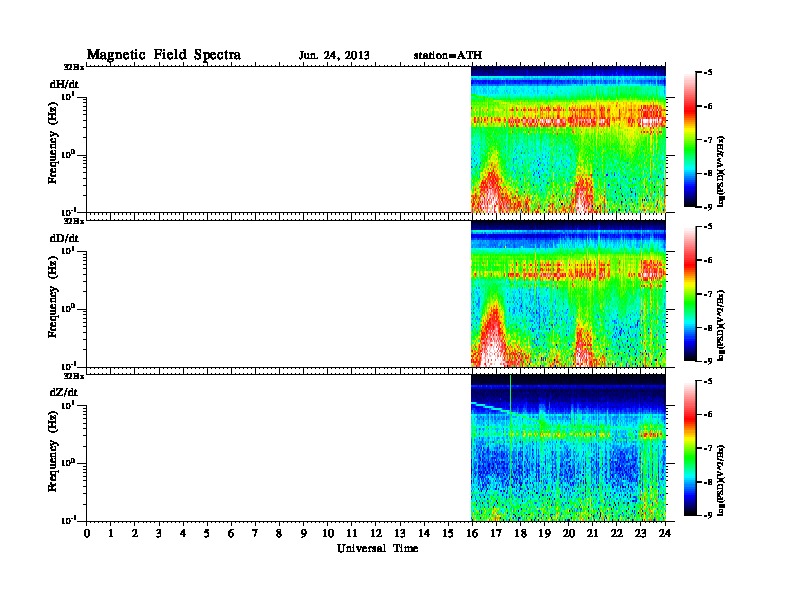The width and height of the screenshot is (792, 612).
Task: Click the "station=ATH" label
Action: click(x=448, y=56)
